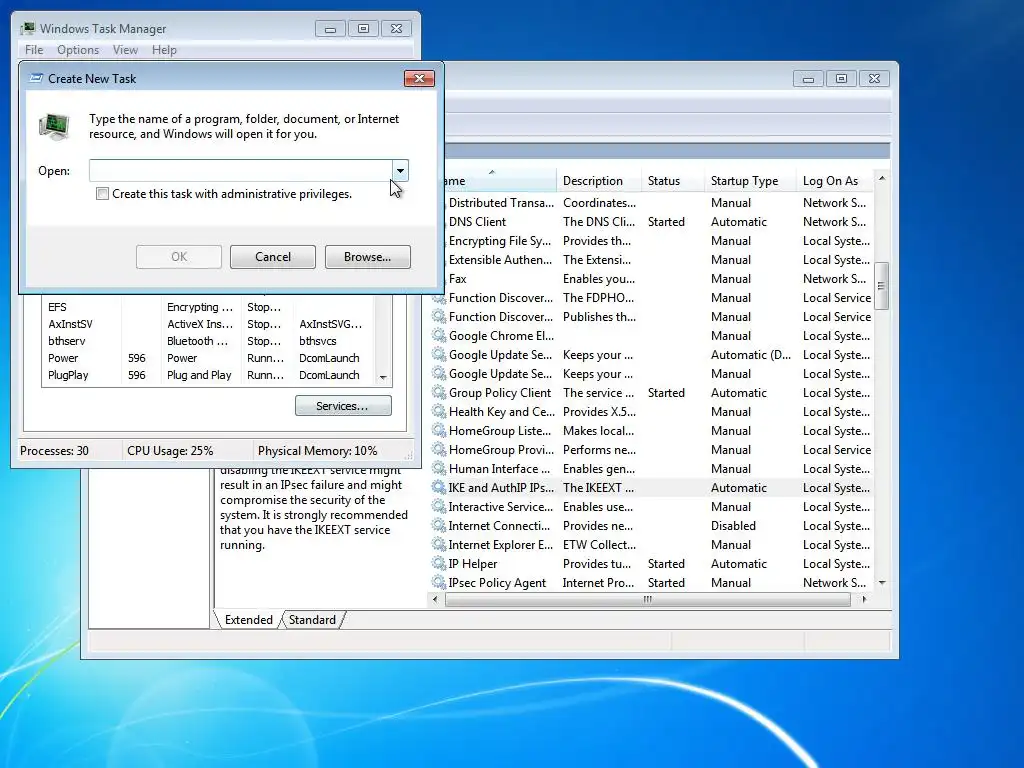Image resolution: width=1024 pixels, height=768 pixels.
Task: Close the Create New Task dialog
Action: (x=419, y=78)
